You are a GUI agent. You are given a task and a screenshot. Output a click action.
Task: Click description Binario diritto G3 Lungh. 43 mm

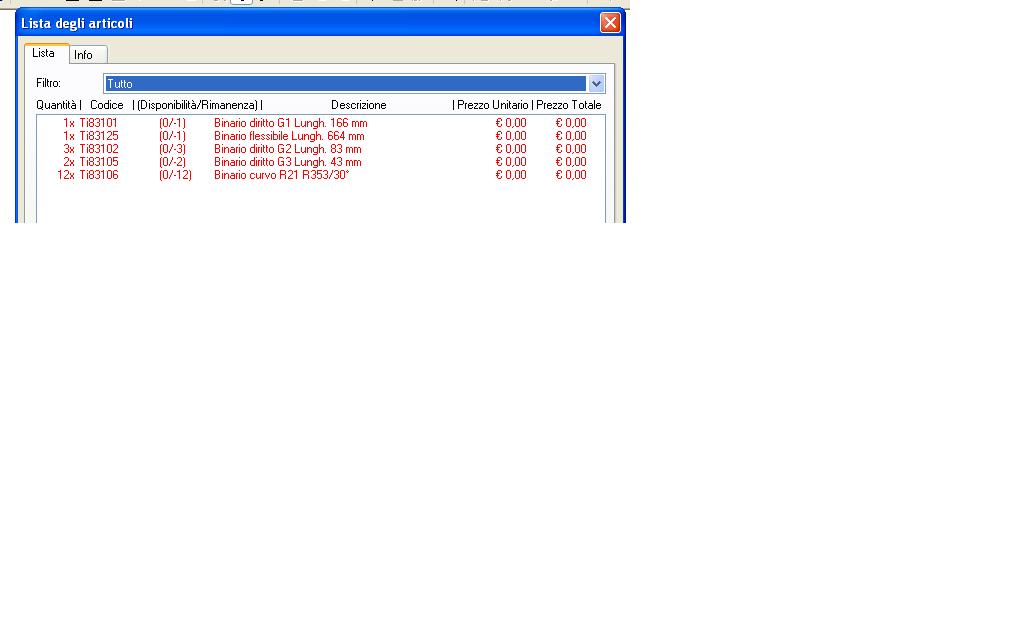[288, 161]
